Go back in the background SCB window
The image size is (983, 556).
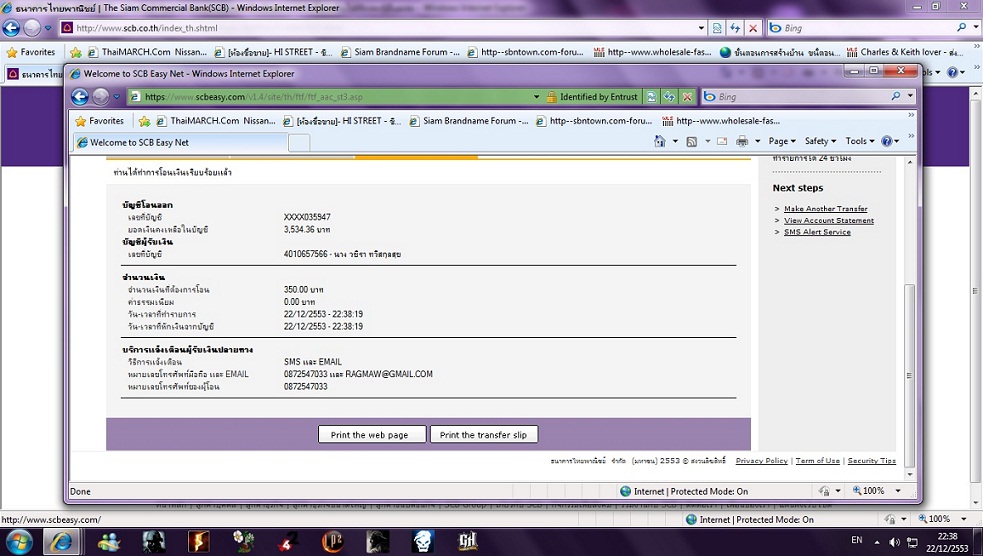[x=11, y=28]
